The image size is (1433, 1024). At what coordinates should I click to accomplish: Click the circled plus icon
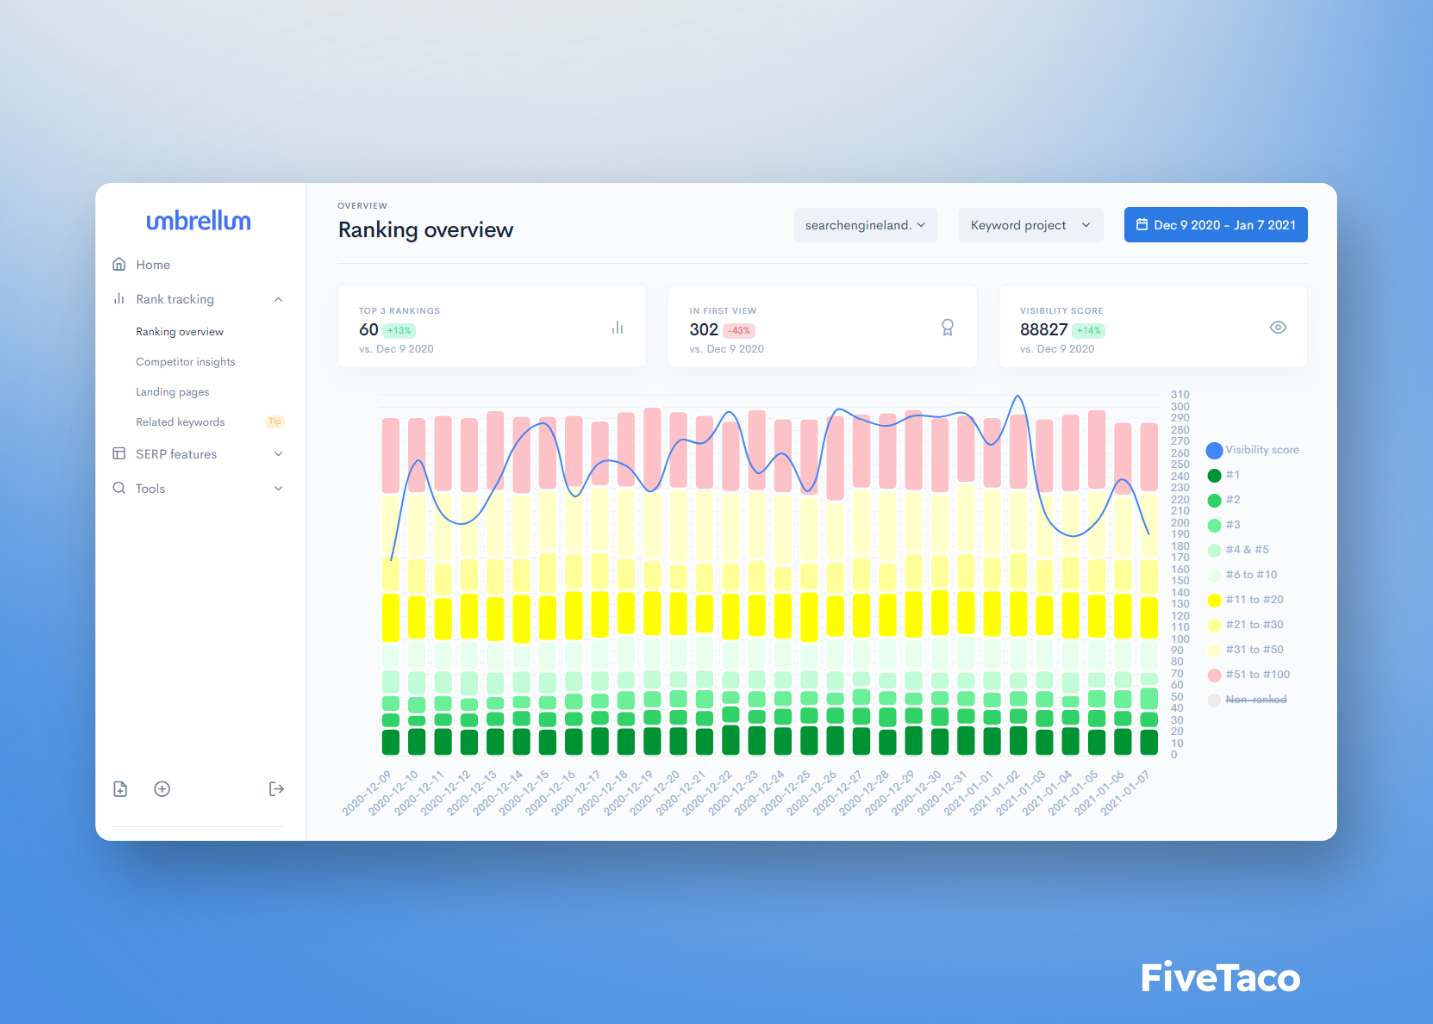(162, 789)
